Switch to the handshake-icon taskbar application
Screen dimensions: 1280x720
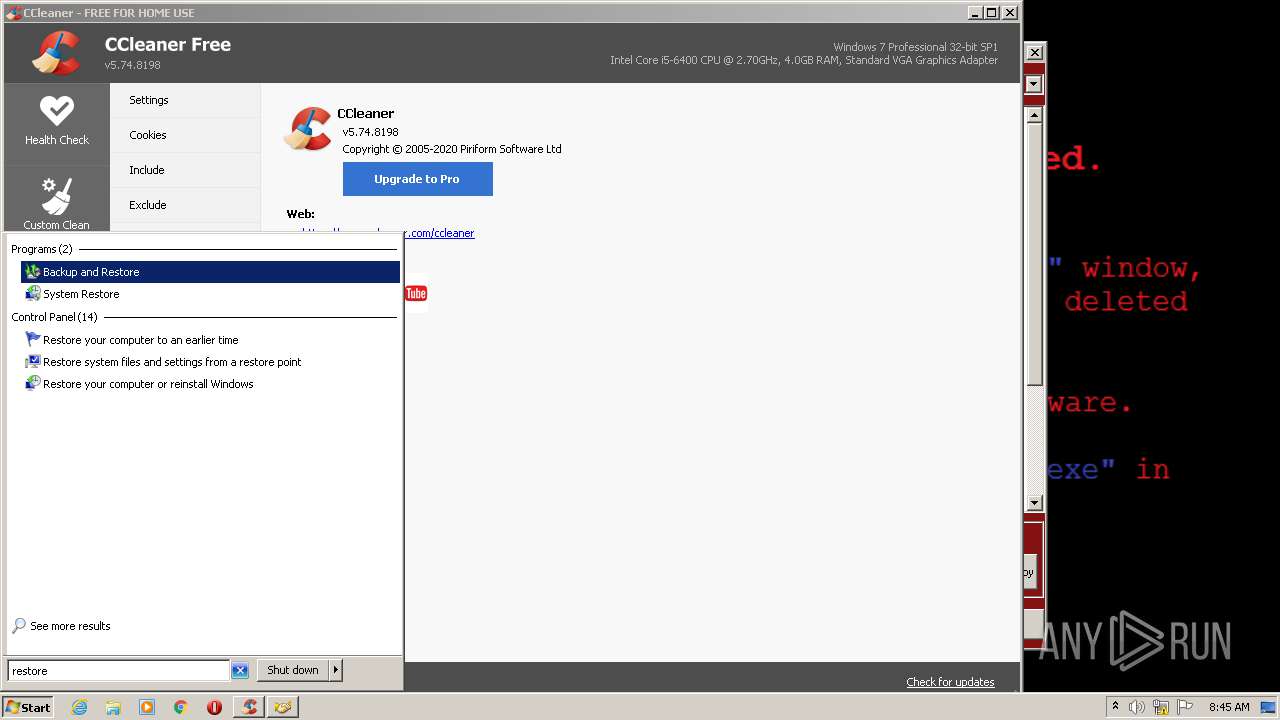(x=283, y=707)
